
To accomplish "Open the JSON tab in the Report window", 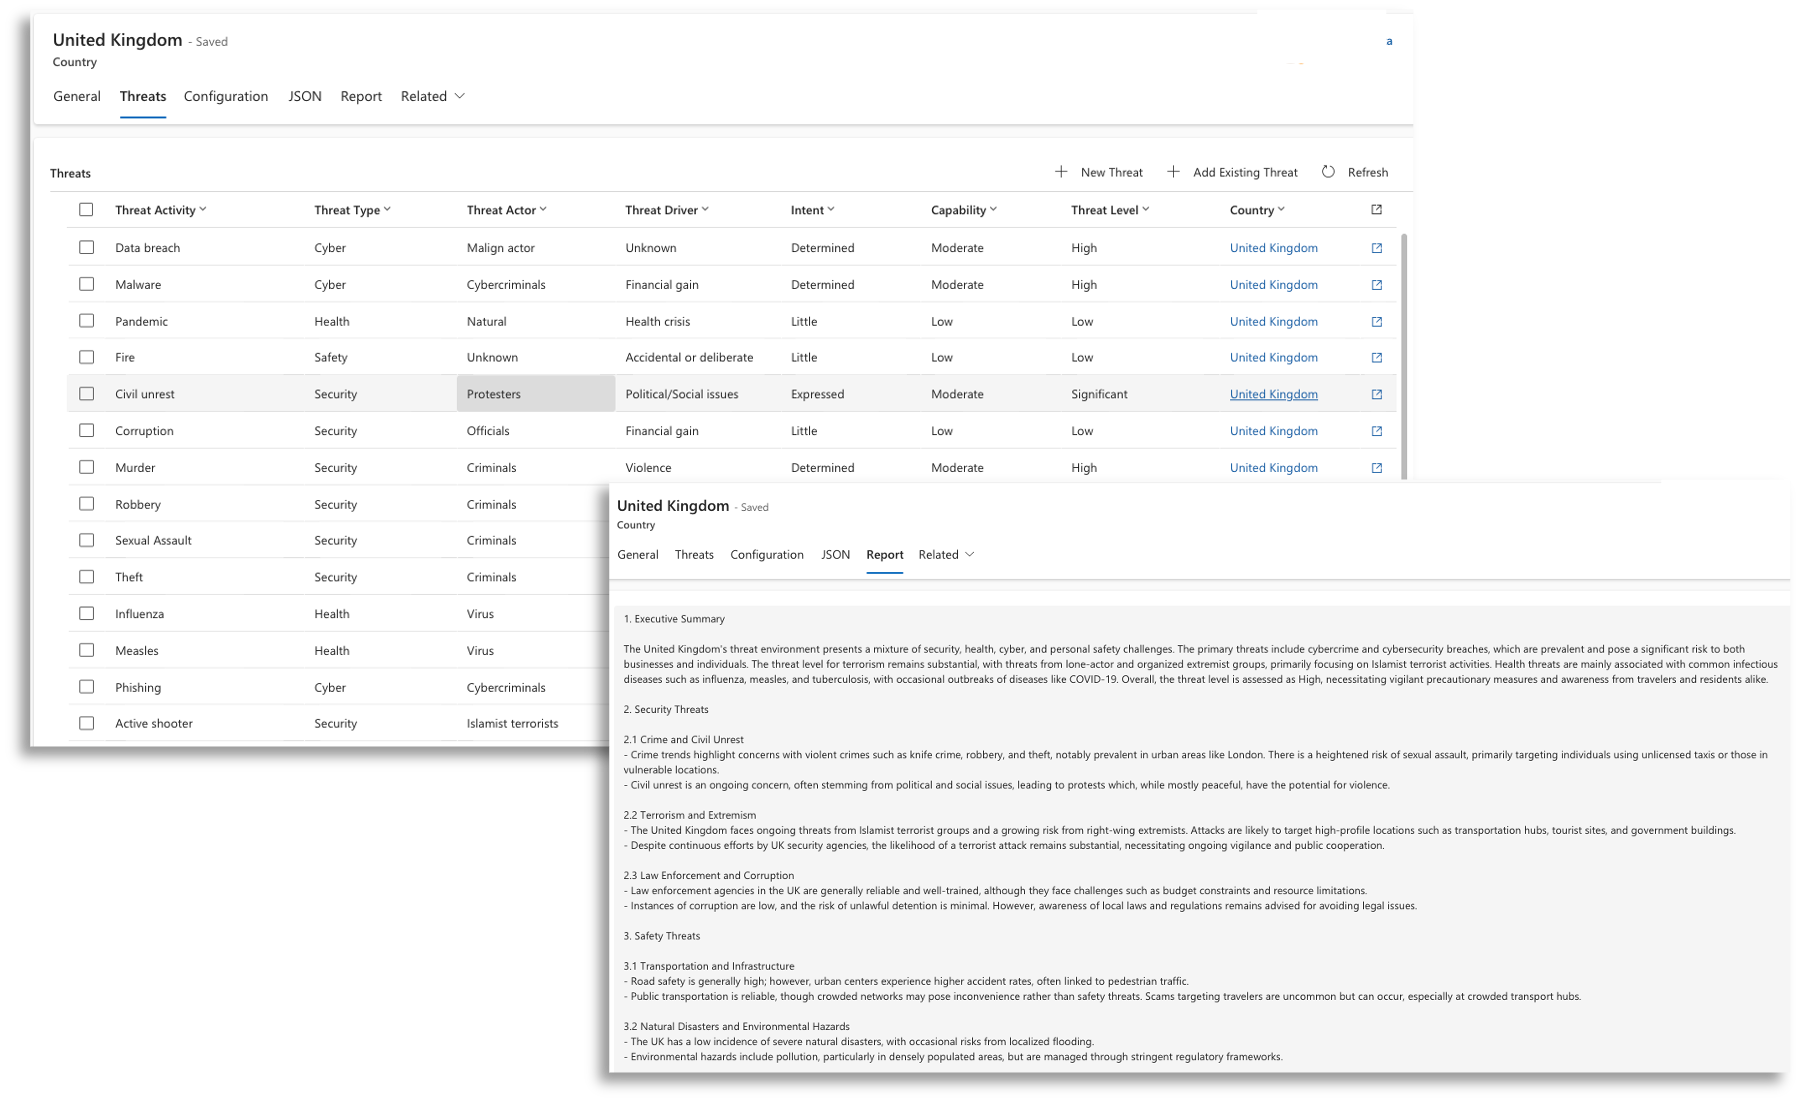I will click(x=835, y=555).
